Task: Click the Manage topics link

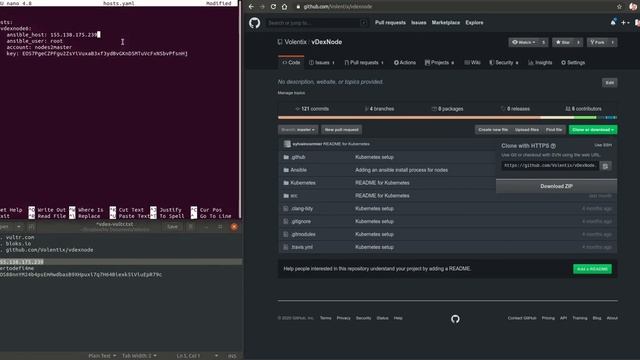Action: point(291,93)
